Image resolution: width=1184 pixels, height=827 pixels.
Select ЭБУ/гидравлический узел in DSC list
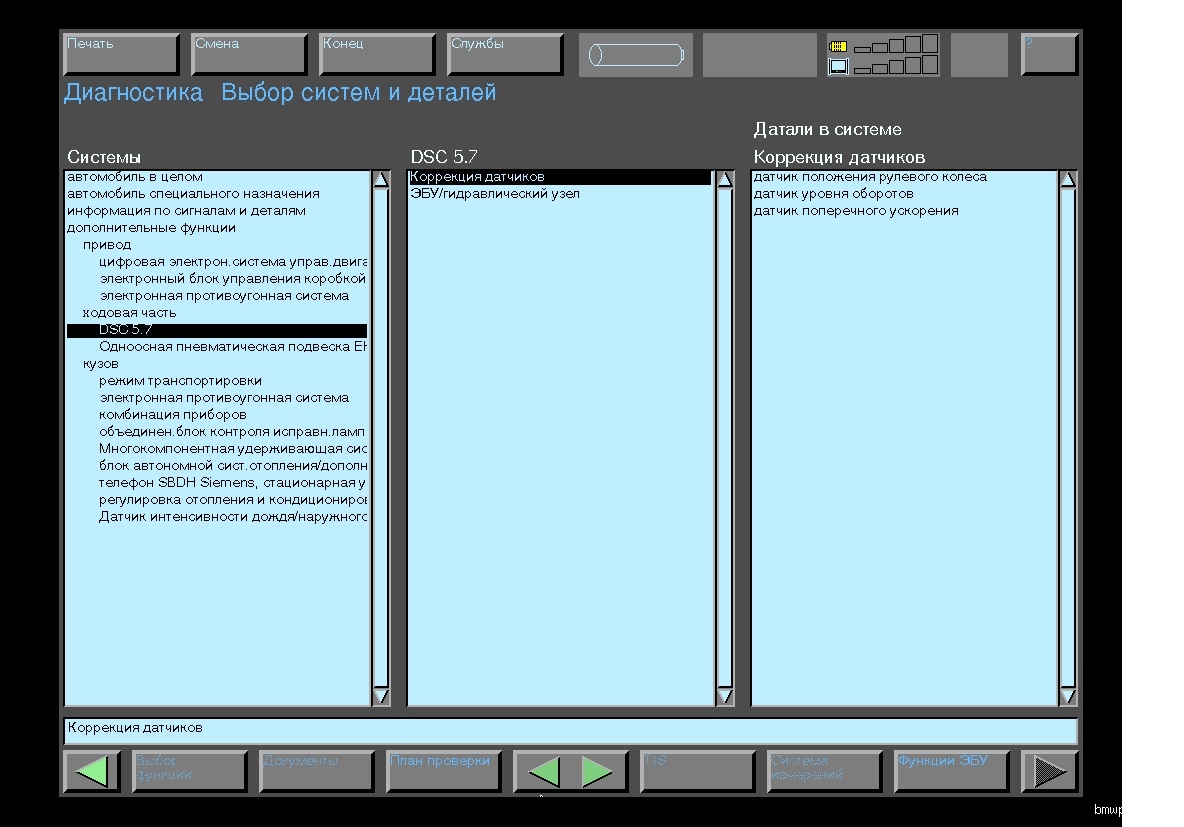(x=495, y=194)
